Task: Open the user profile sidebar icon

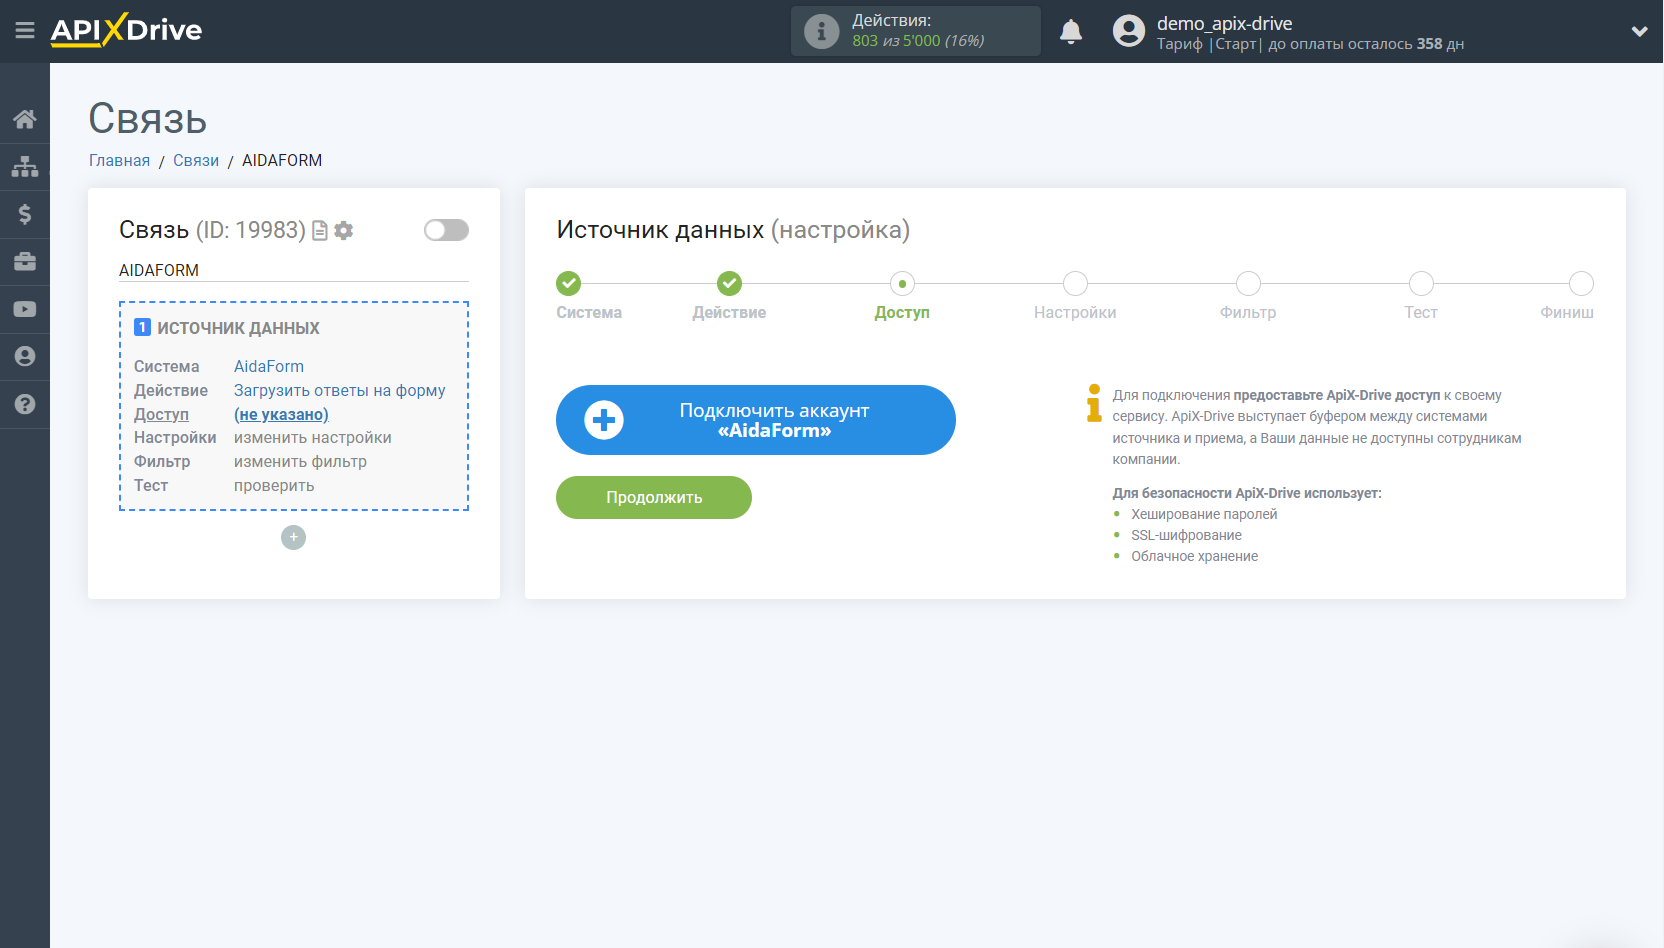Action: (x=25, y=356)
